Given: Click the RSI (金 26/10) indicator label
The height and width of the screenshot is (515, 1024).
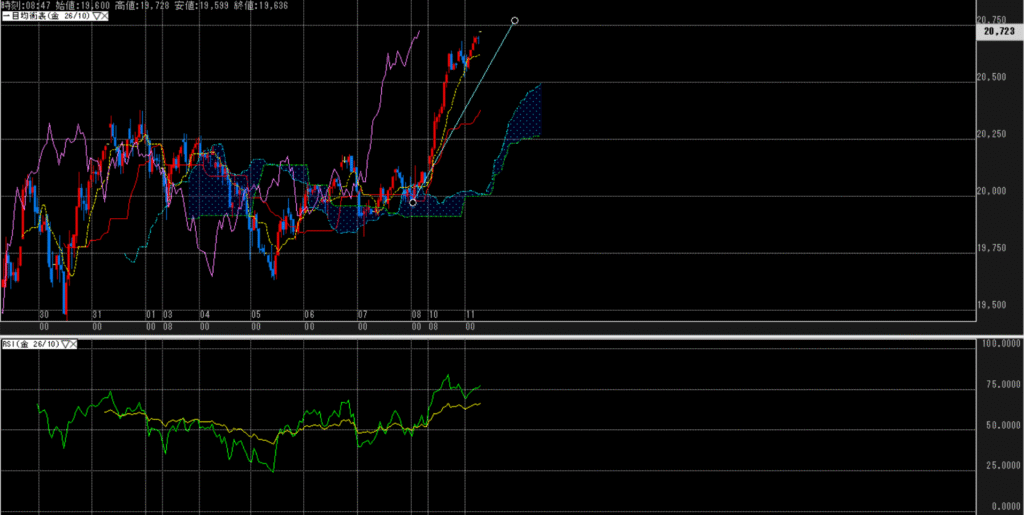Looking at the screenshot, I should (x=30, y=344).
